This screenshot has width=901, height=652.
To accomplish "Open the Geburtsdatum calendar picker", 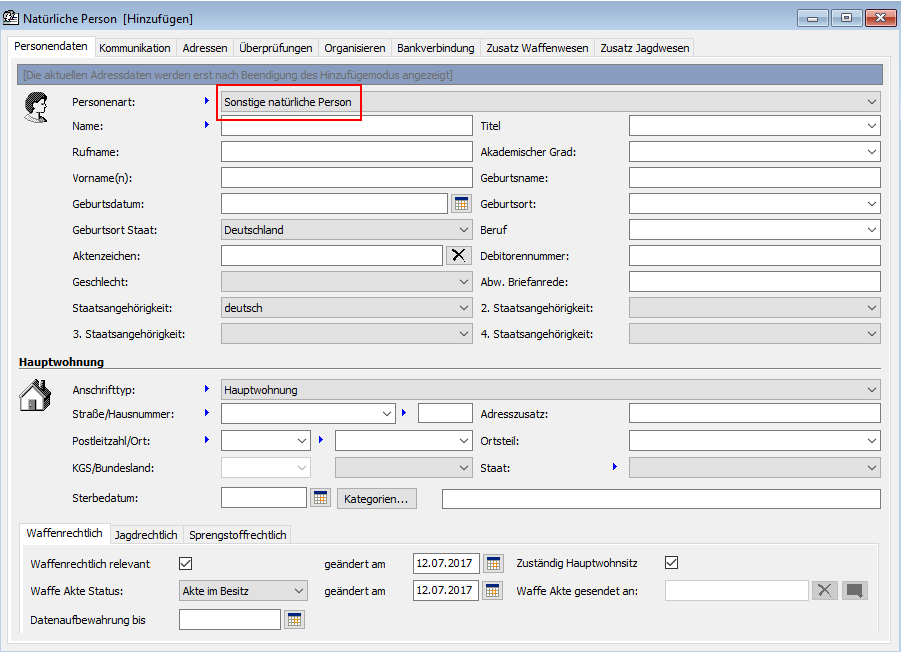I will (460, 204).
